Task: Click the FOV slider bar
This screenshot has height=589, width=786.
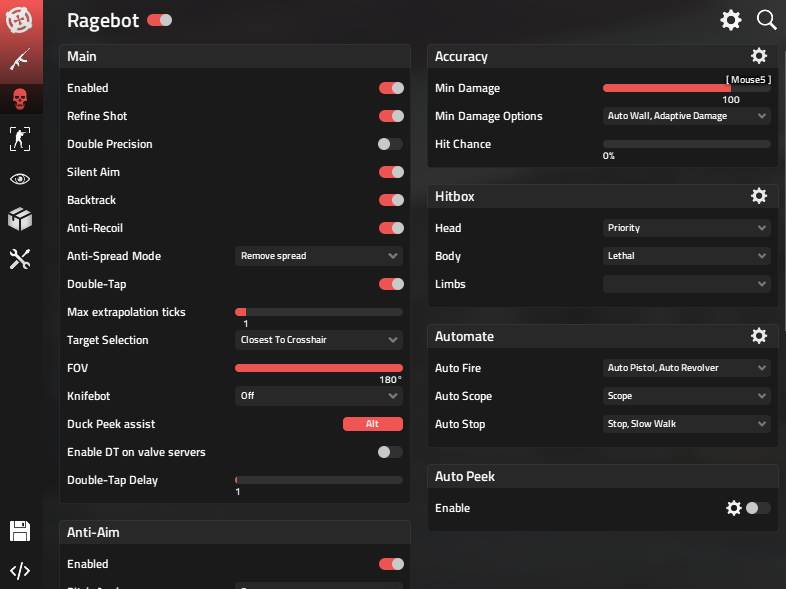Action: point(319,368)
